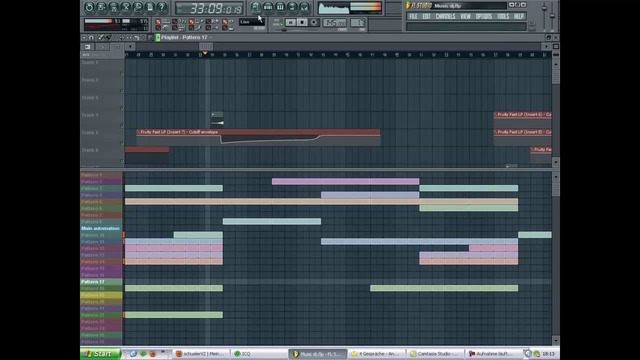Screen dimensions: 640x360
Task: Open the Step Sequencer shortcut button
Action: 268,7
